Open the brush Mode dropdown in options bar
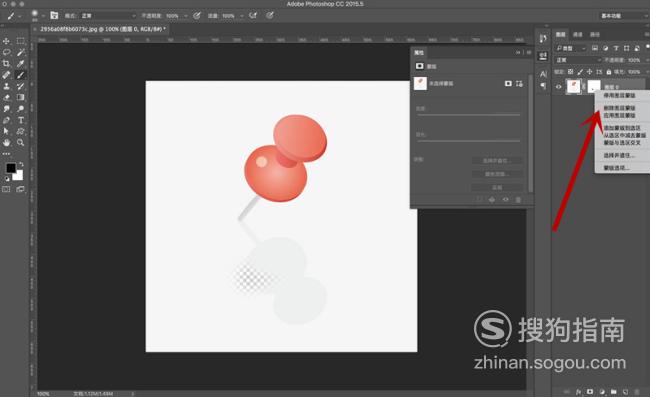Screen dimensions: 650x397 tap(108, 15)
